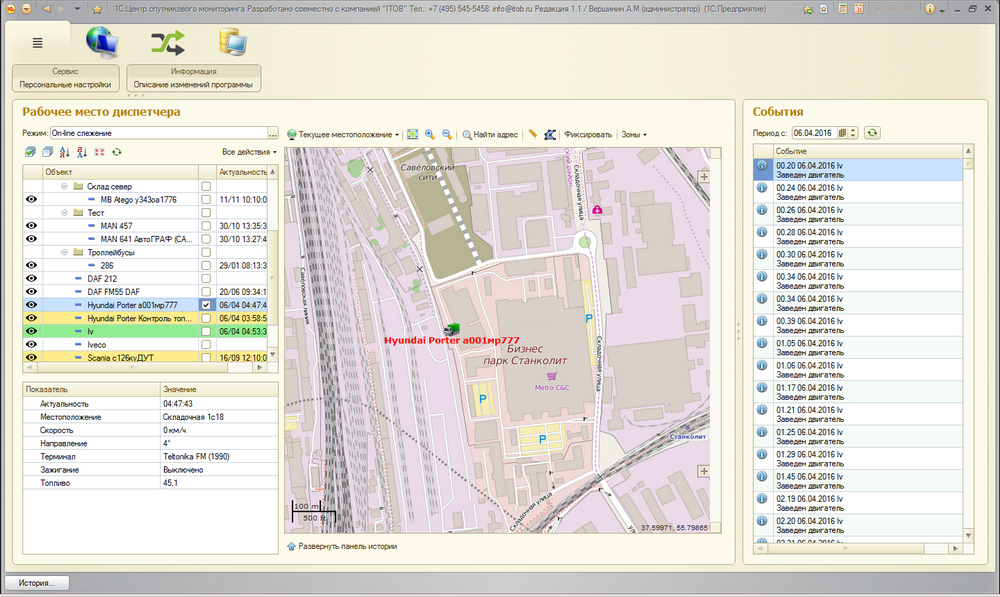Open the navigation history dropdown arrow
The image size is (1000, 597).
click(77, 9)
